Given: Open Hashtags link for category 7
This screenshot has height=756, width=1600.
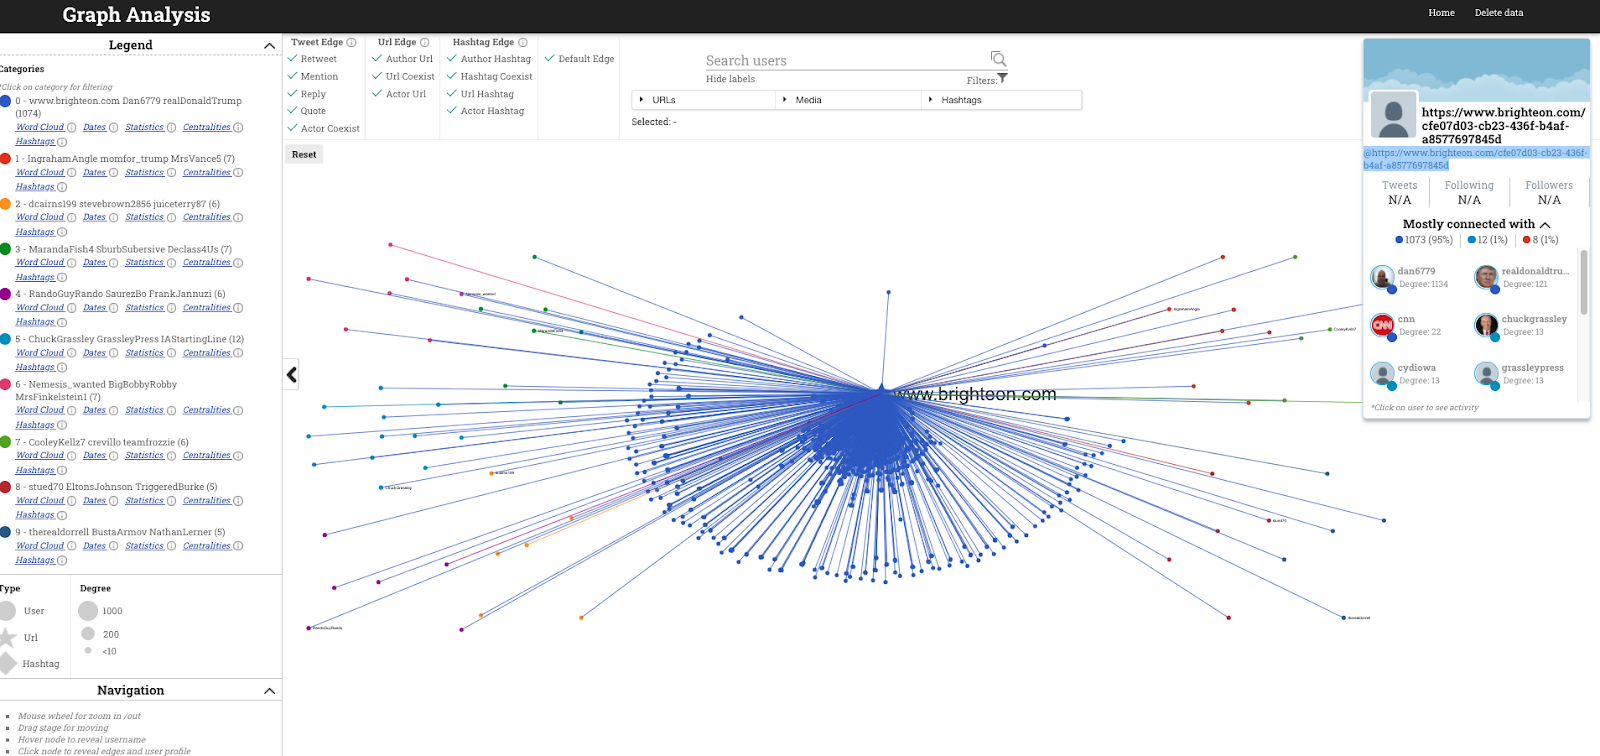Looking at the screenshot, I should (35, 470).
